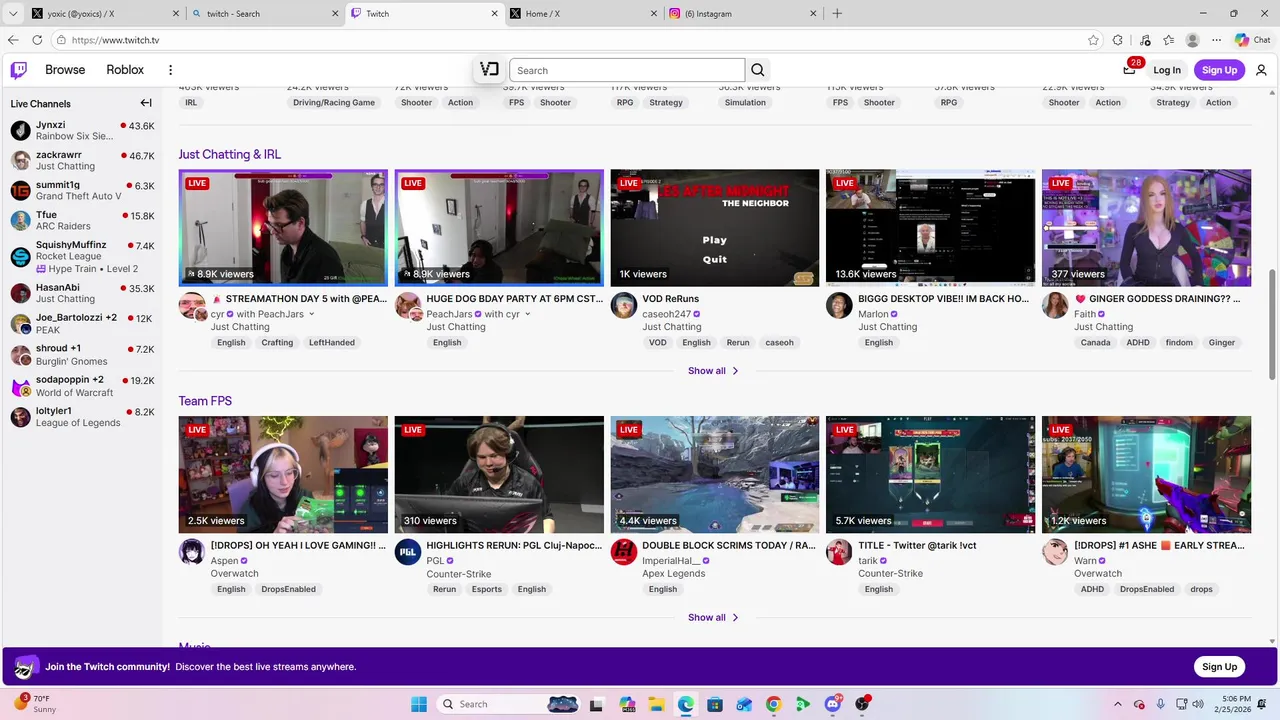Click the Twitch search input field
The image size is (1280, 720).
627,70
